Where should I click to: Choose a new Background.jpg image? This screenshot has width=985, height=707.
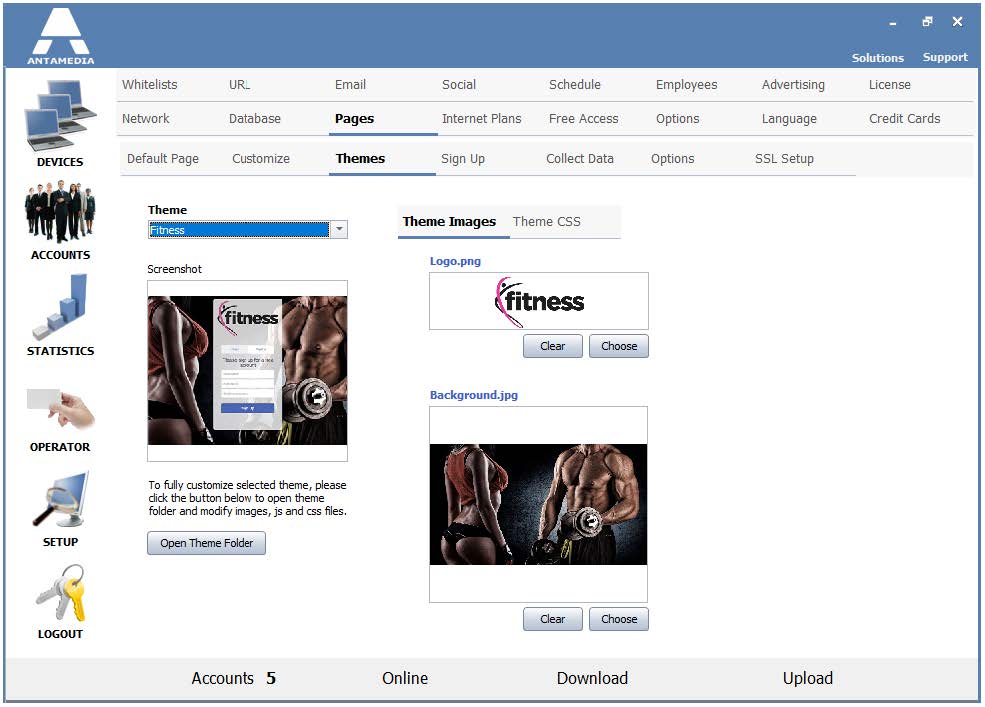[x=619, y=619]
